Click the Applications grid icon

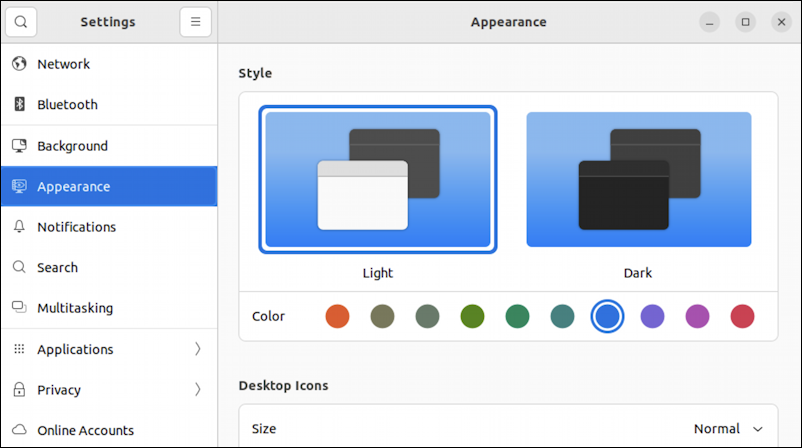19,349
